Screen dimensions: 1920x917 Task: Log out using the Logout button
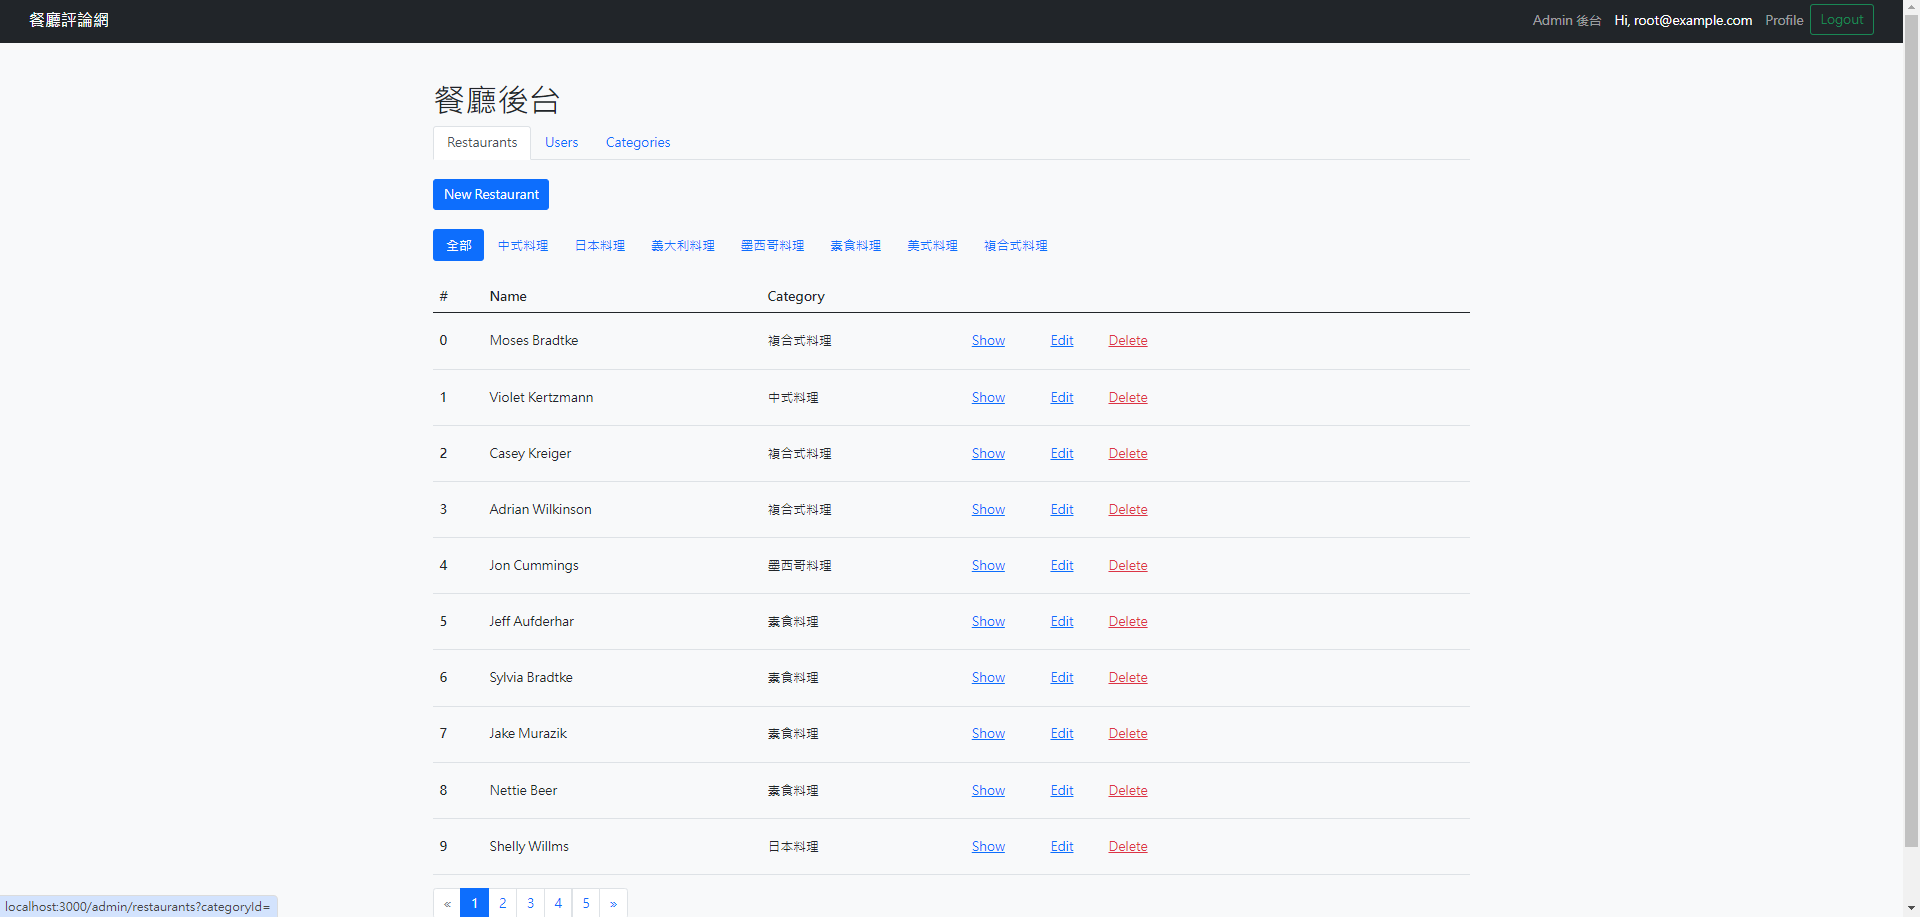tap(1841, 20)
